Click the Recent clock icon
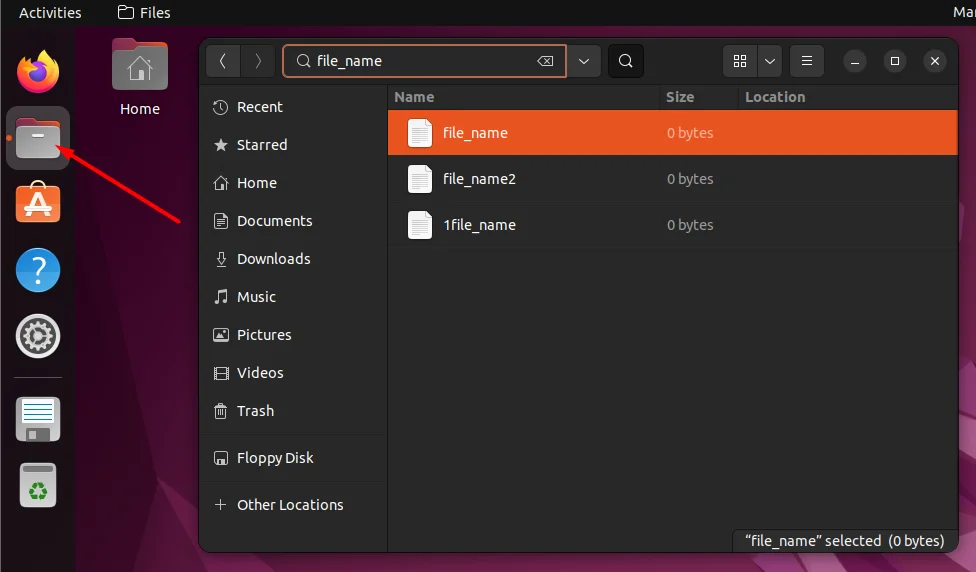Viewport: 976px width, 572px height. [x=220, y=107]
